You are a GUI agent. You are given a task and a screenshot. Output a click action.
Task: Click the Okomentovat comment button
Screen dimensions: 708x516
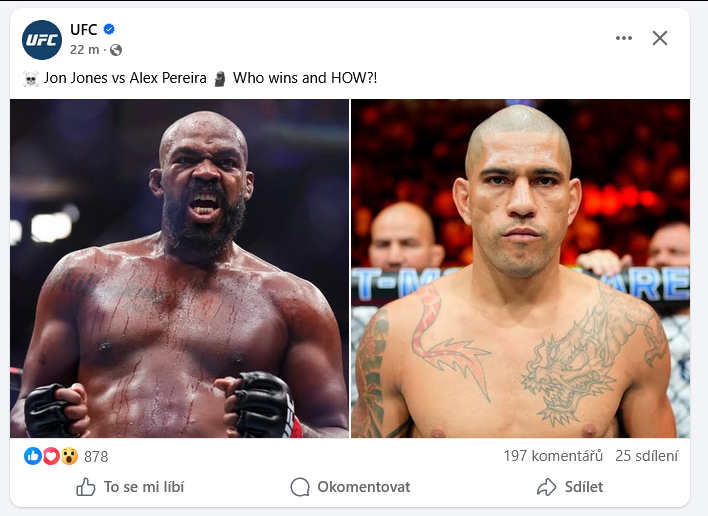click(x=350, y=487)
